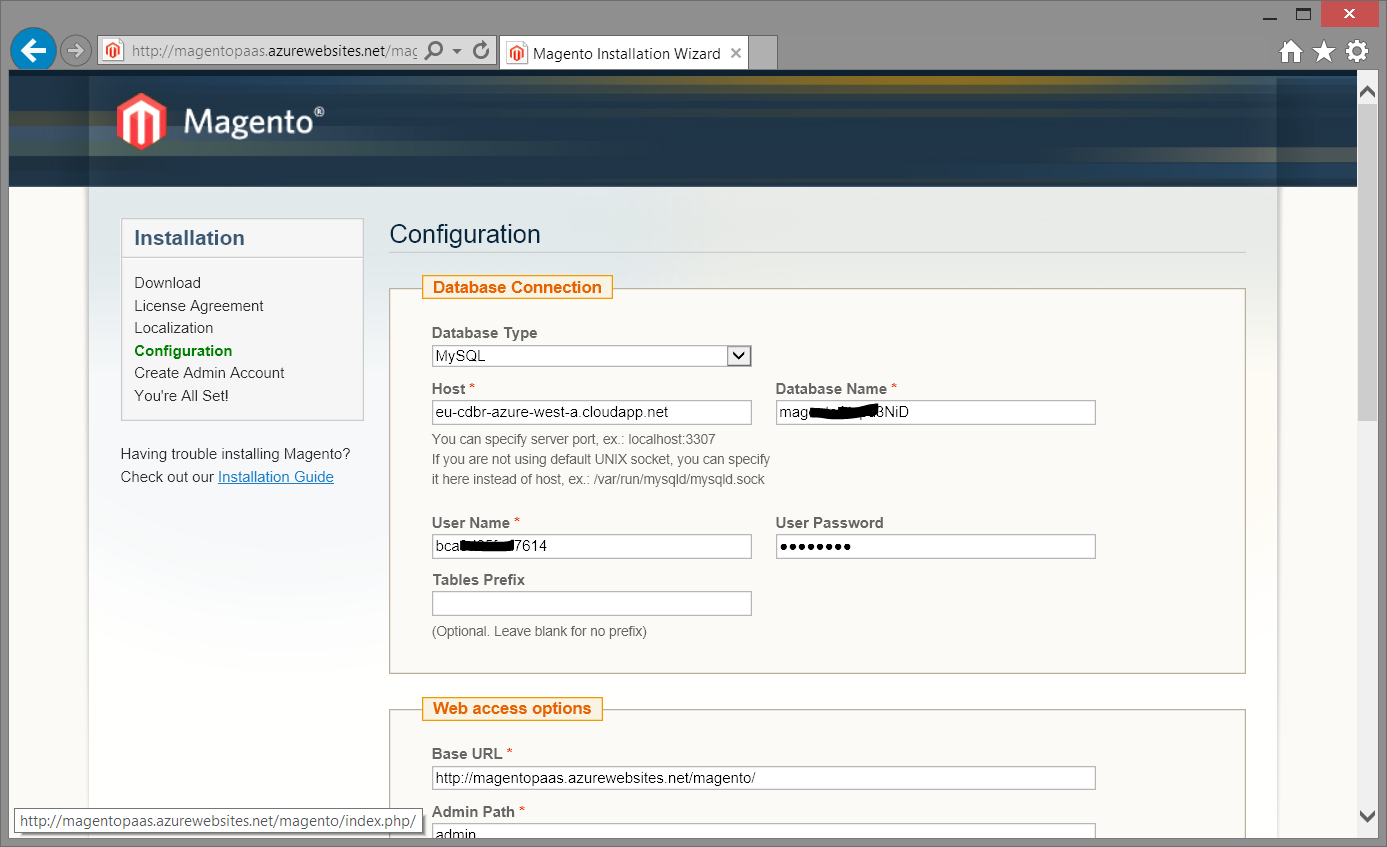Click the Configuration page heading
The height and width of the screenshot is (847, 1387).
coord(465,234)
